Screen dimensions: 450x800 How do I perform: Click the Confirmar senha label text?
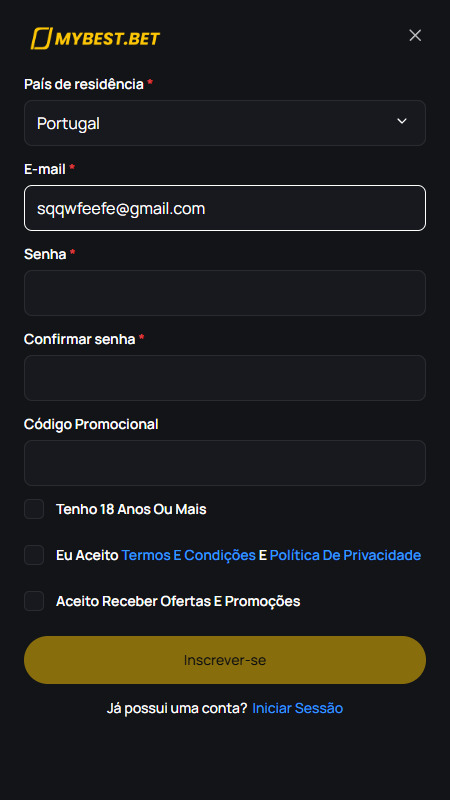point(80,339)
